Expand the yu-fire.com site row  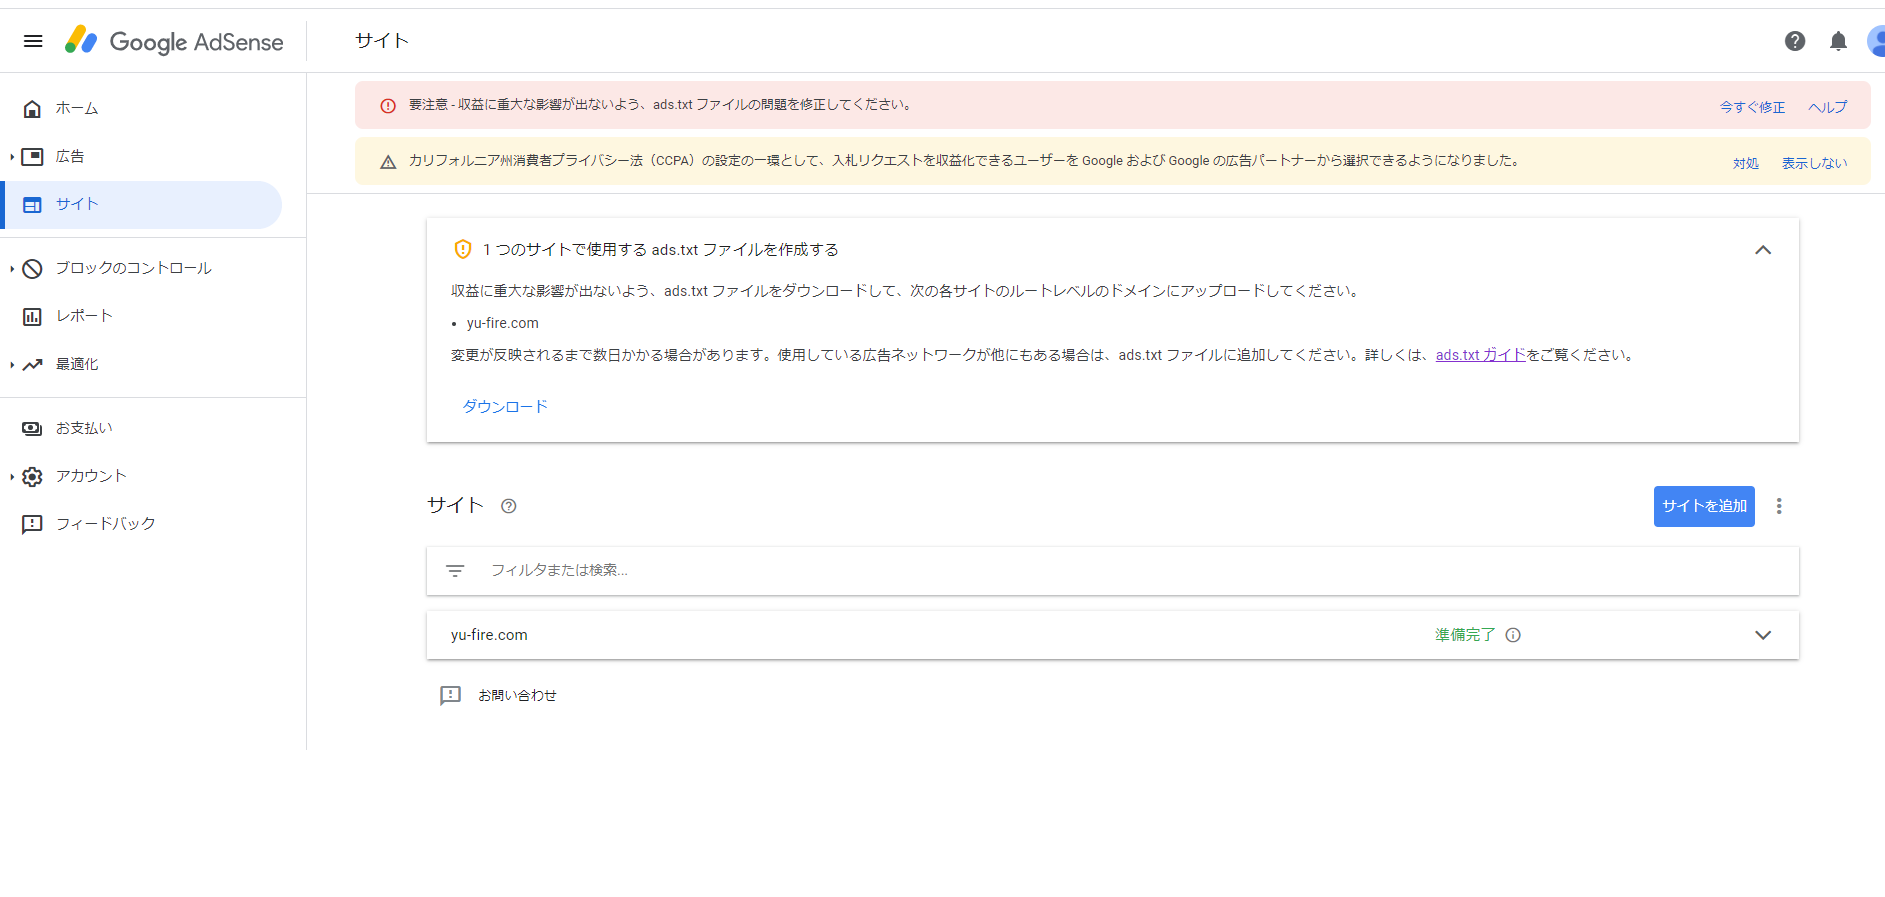point(1763,635)
